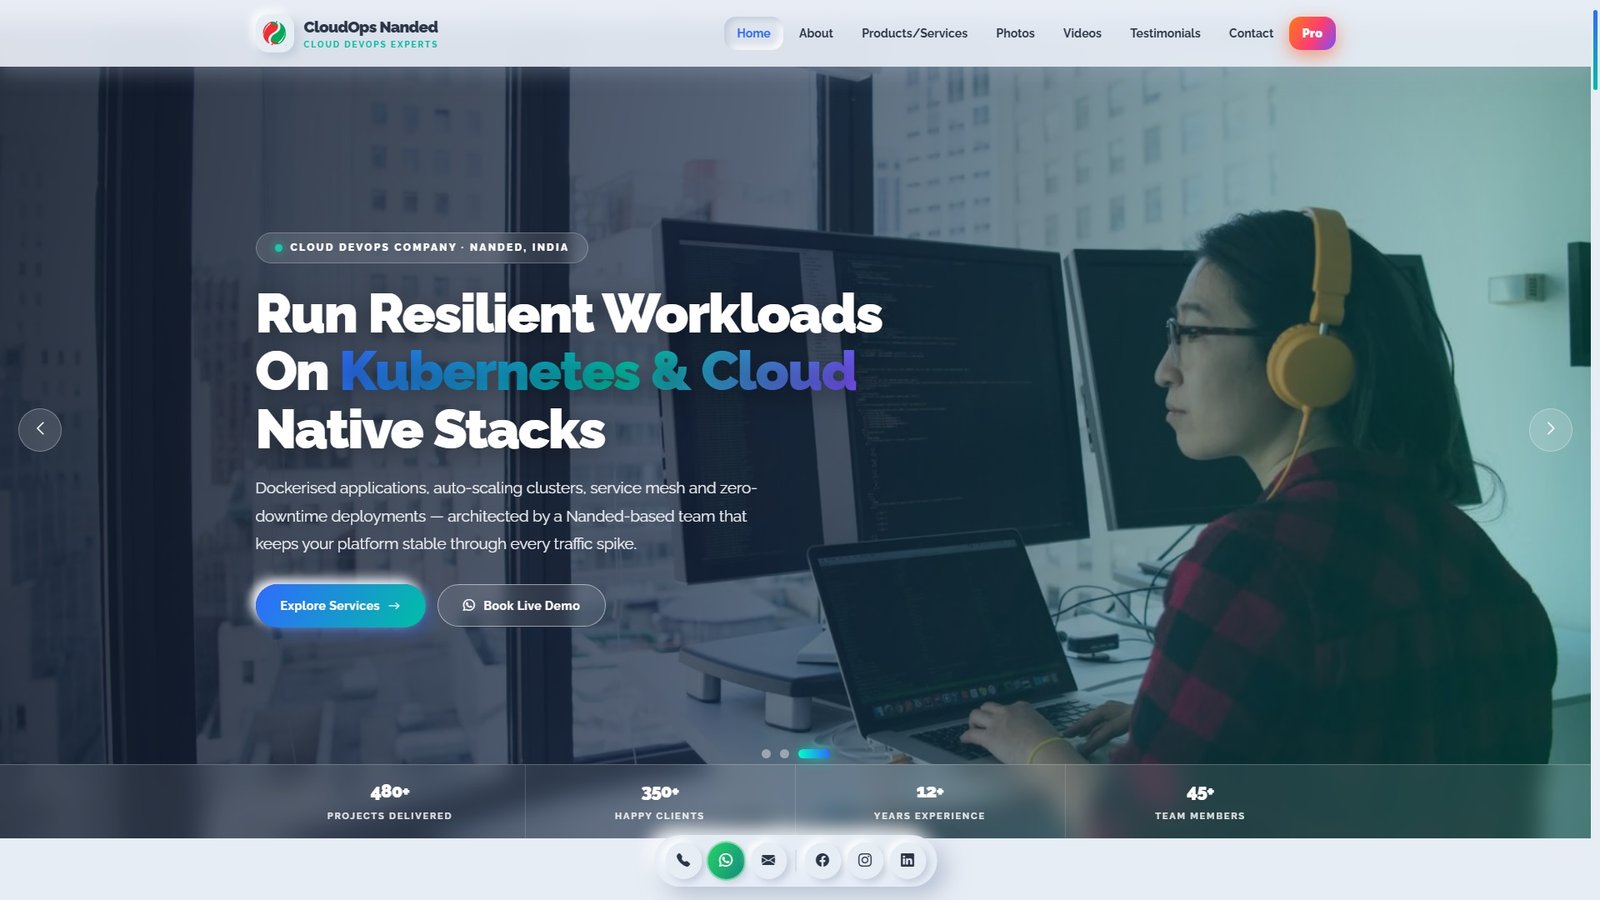
Task: Click the CloudOps Nanded logo icon
Action: (x=274, y=33)
